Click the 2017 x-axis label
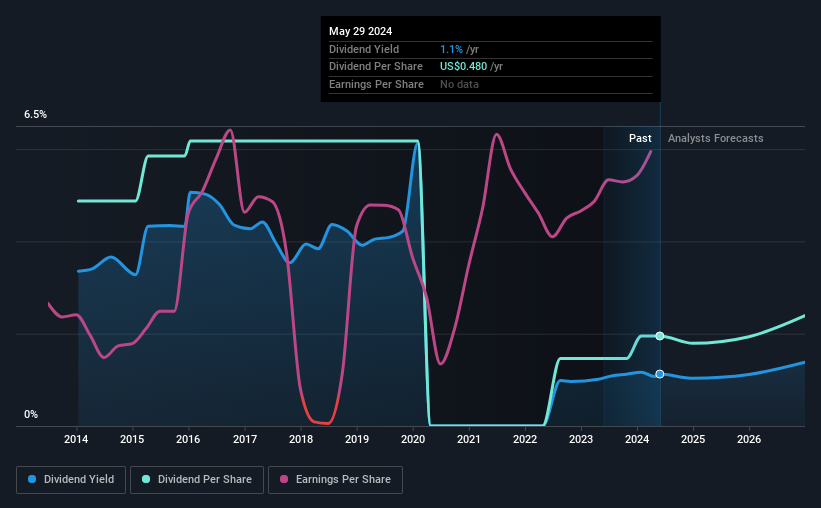This screenshot has width=821, height=508. pyautogui.click(x=245, y=439)
